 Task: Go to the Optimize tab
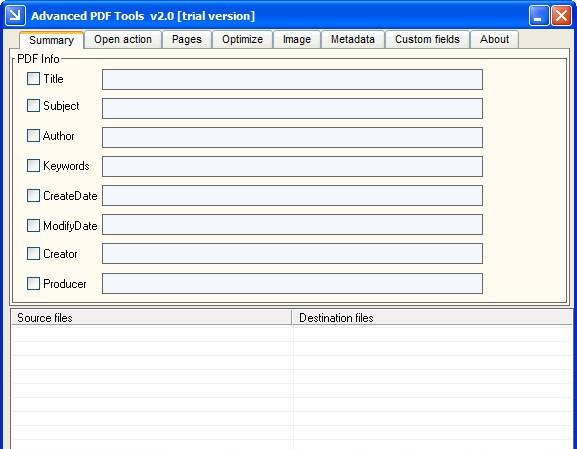243,39
